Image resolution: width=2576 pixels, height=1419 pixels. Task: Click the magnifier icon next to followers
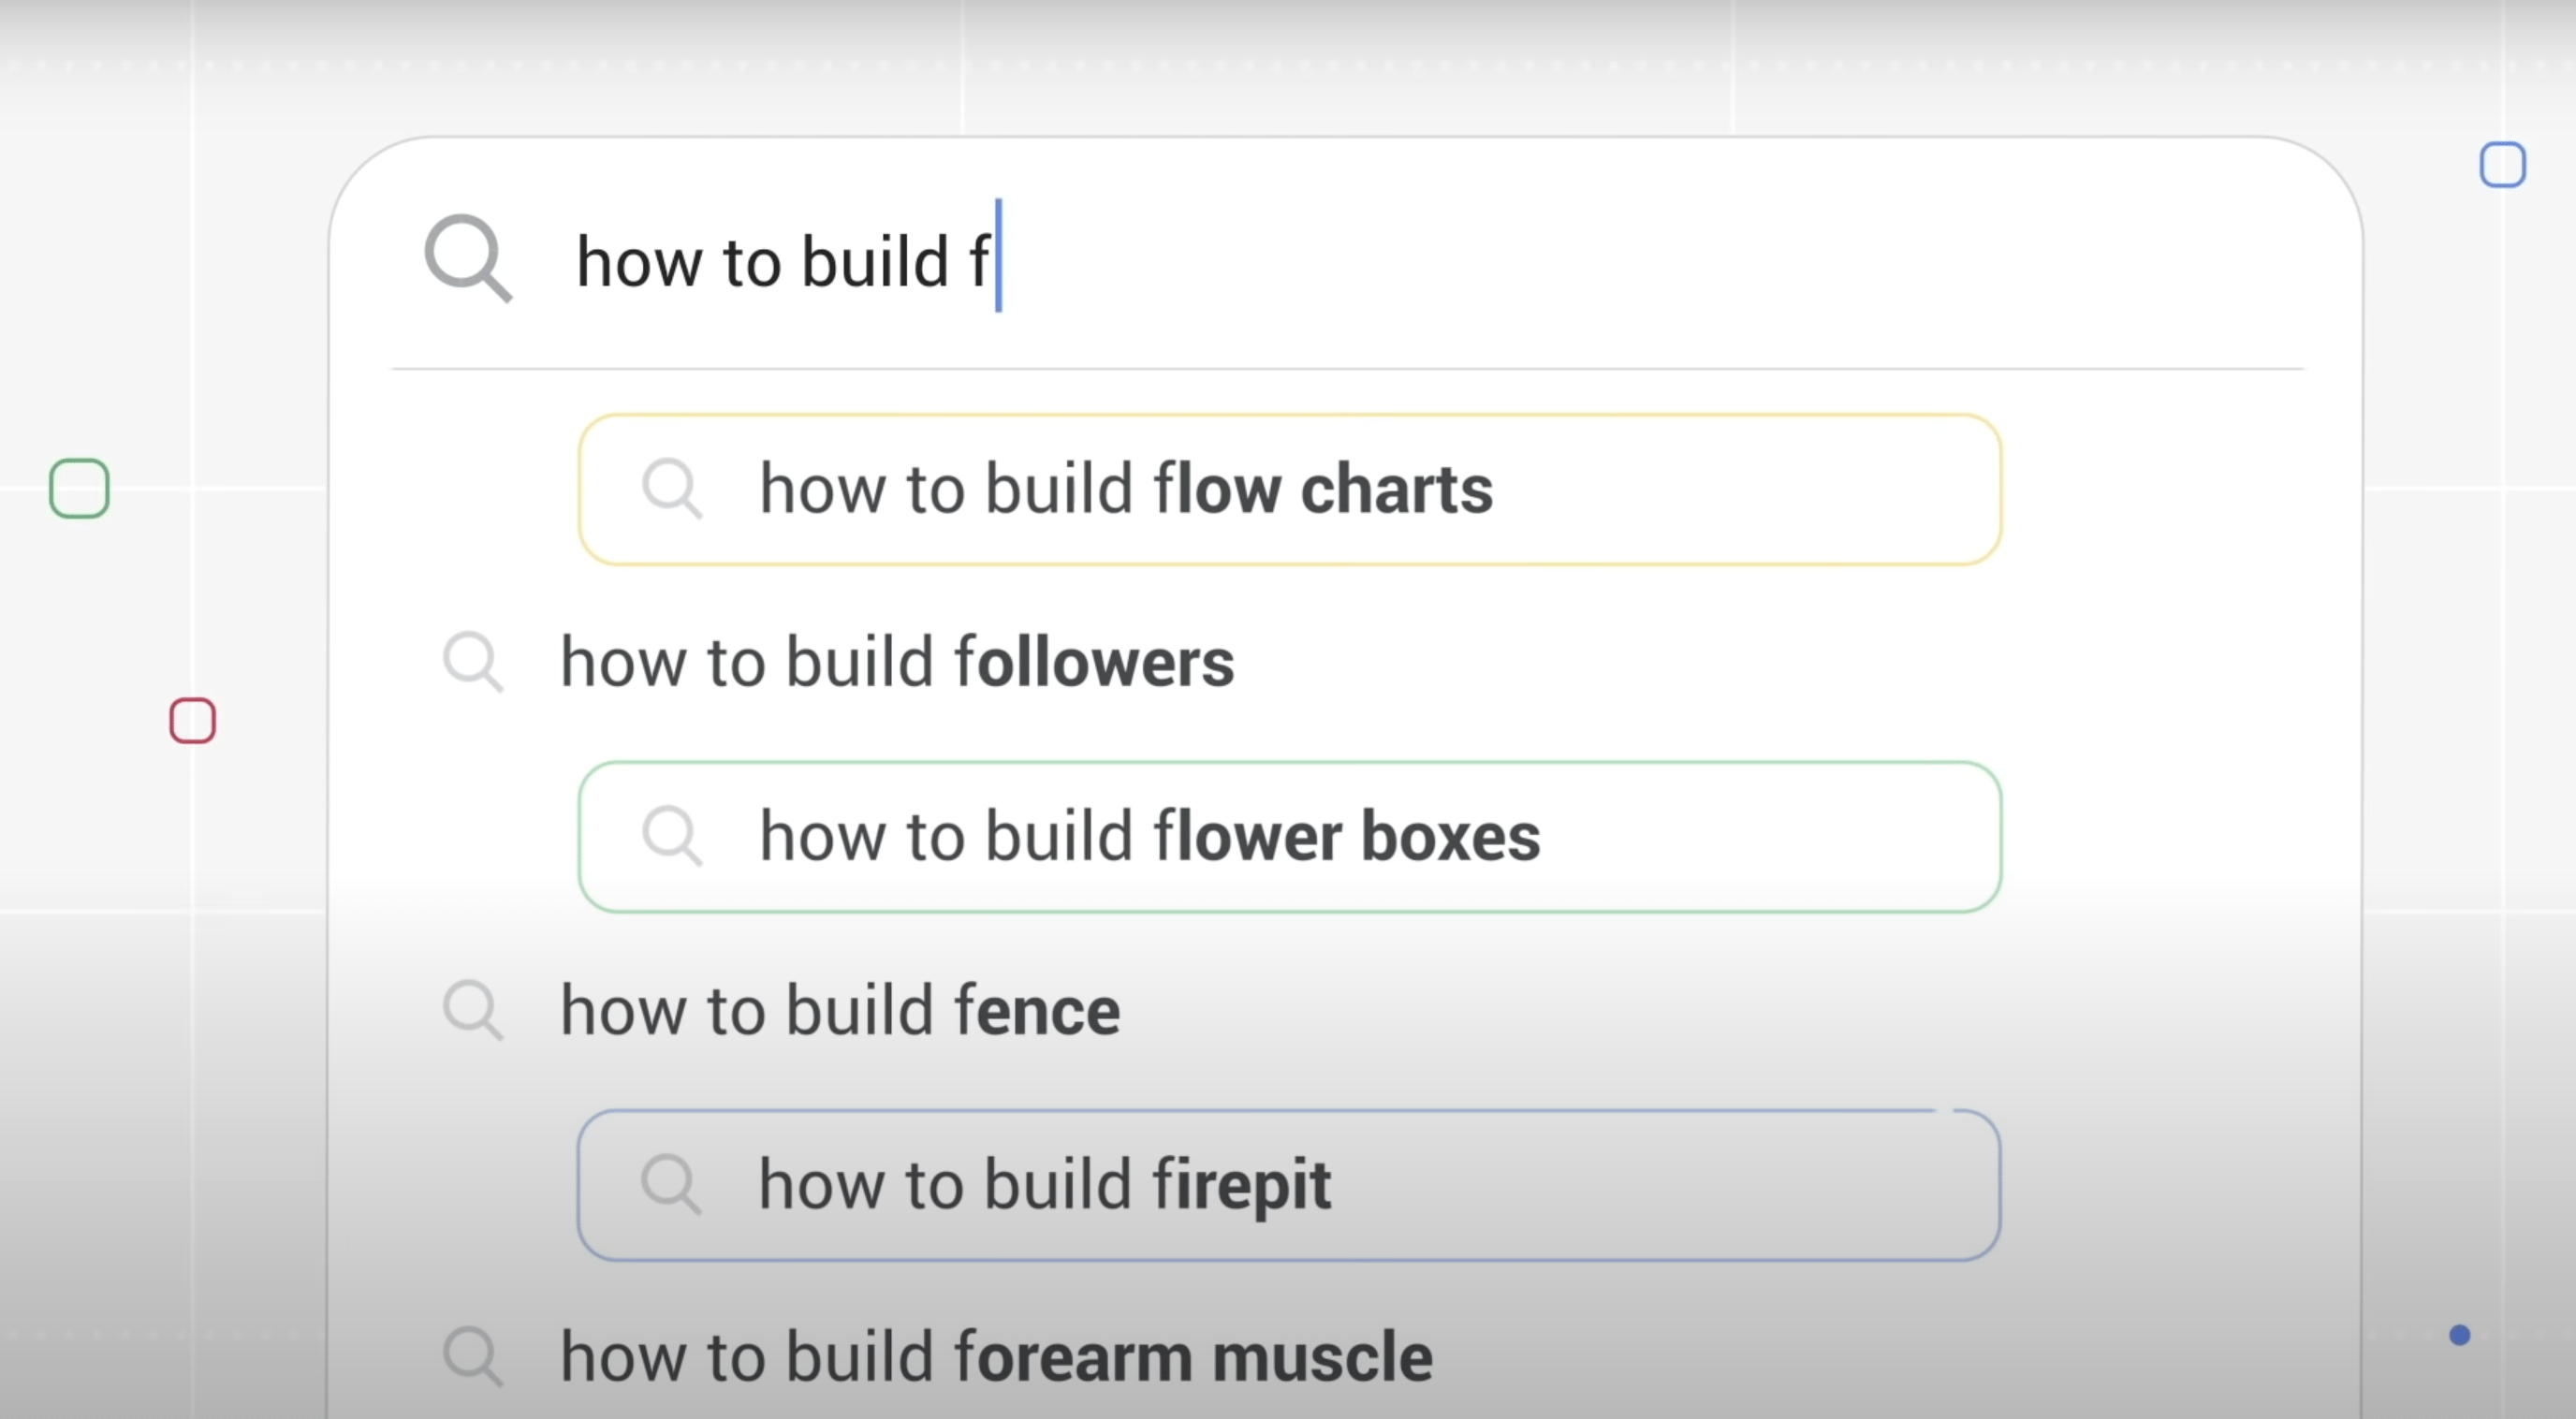pos(473,662)
